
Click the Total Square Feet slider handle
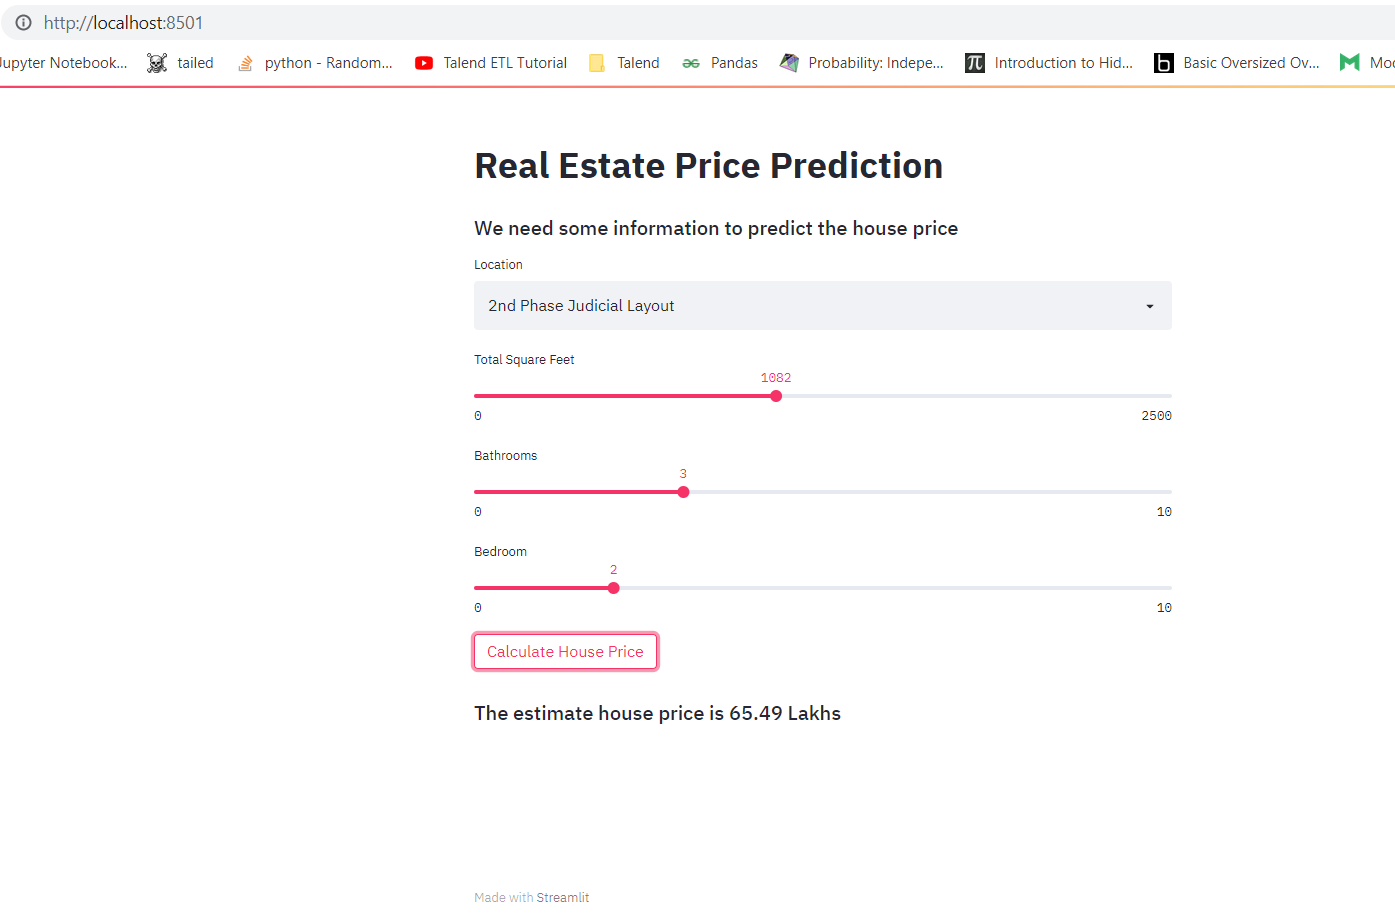point(776,395)
